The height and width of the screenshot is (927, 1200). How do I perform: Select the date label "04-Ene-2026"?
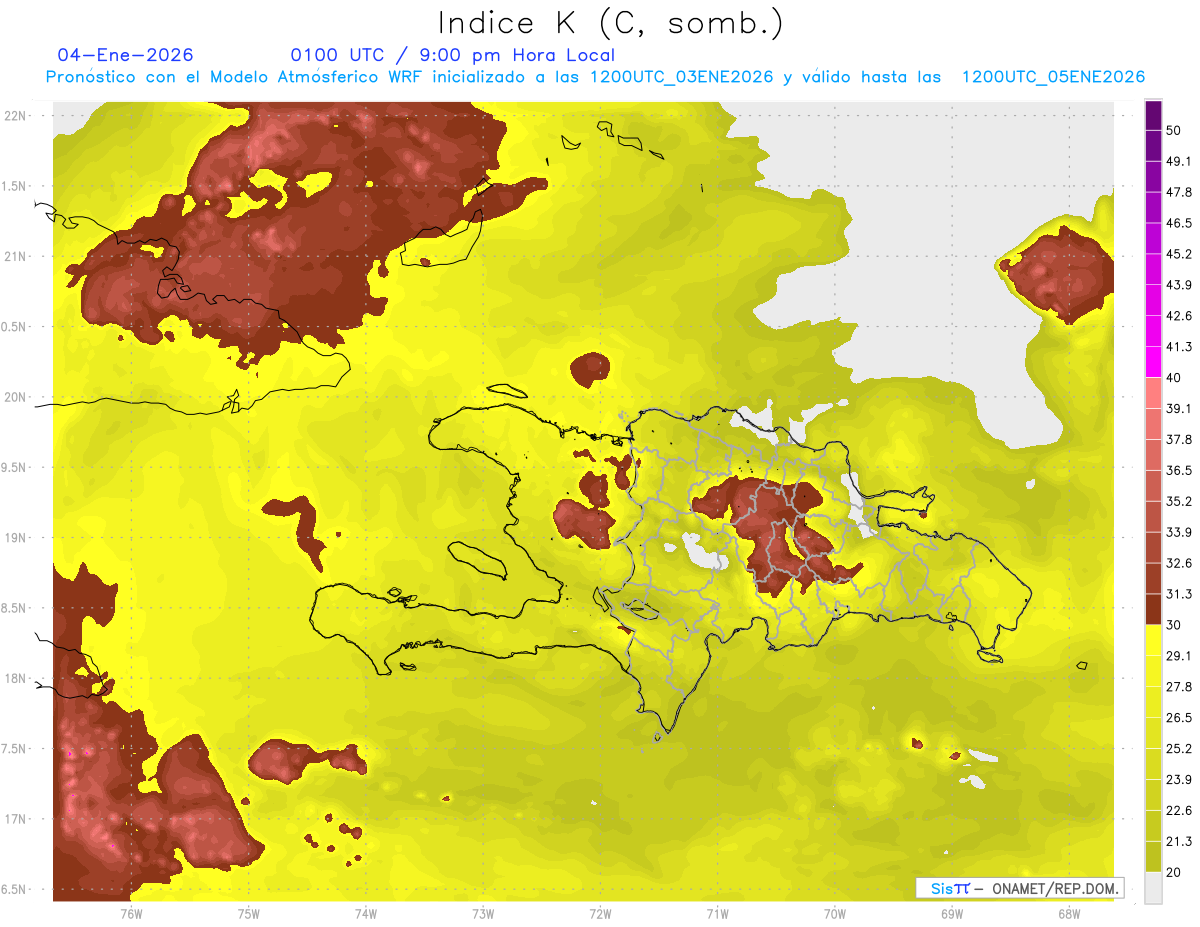(126, 55)
